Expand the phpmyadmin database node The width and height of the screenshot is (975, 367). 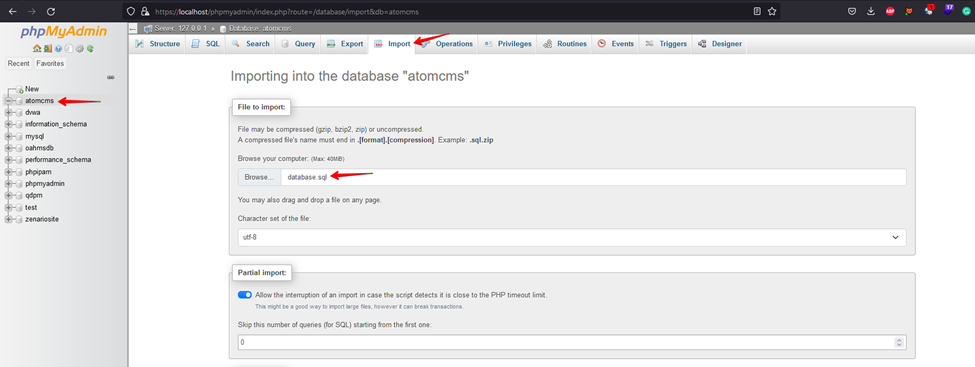pos(8,184)
